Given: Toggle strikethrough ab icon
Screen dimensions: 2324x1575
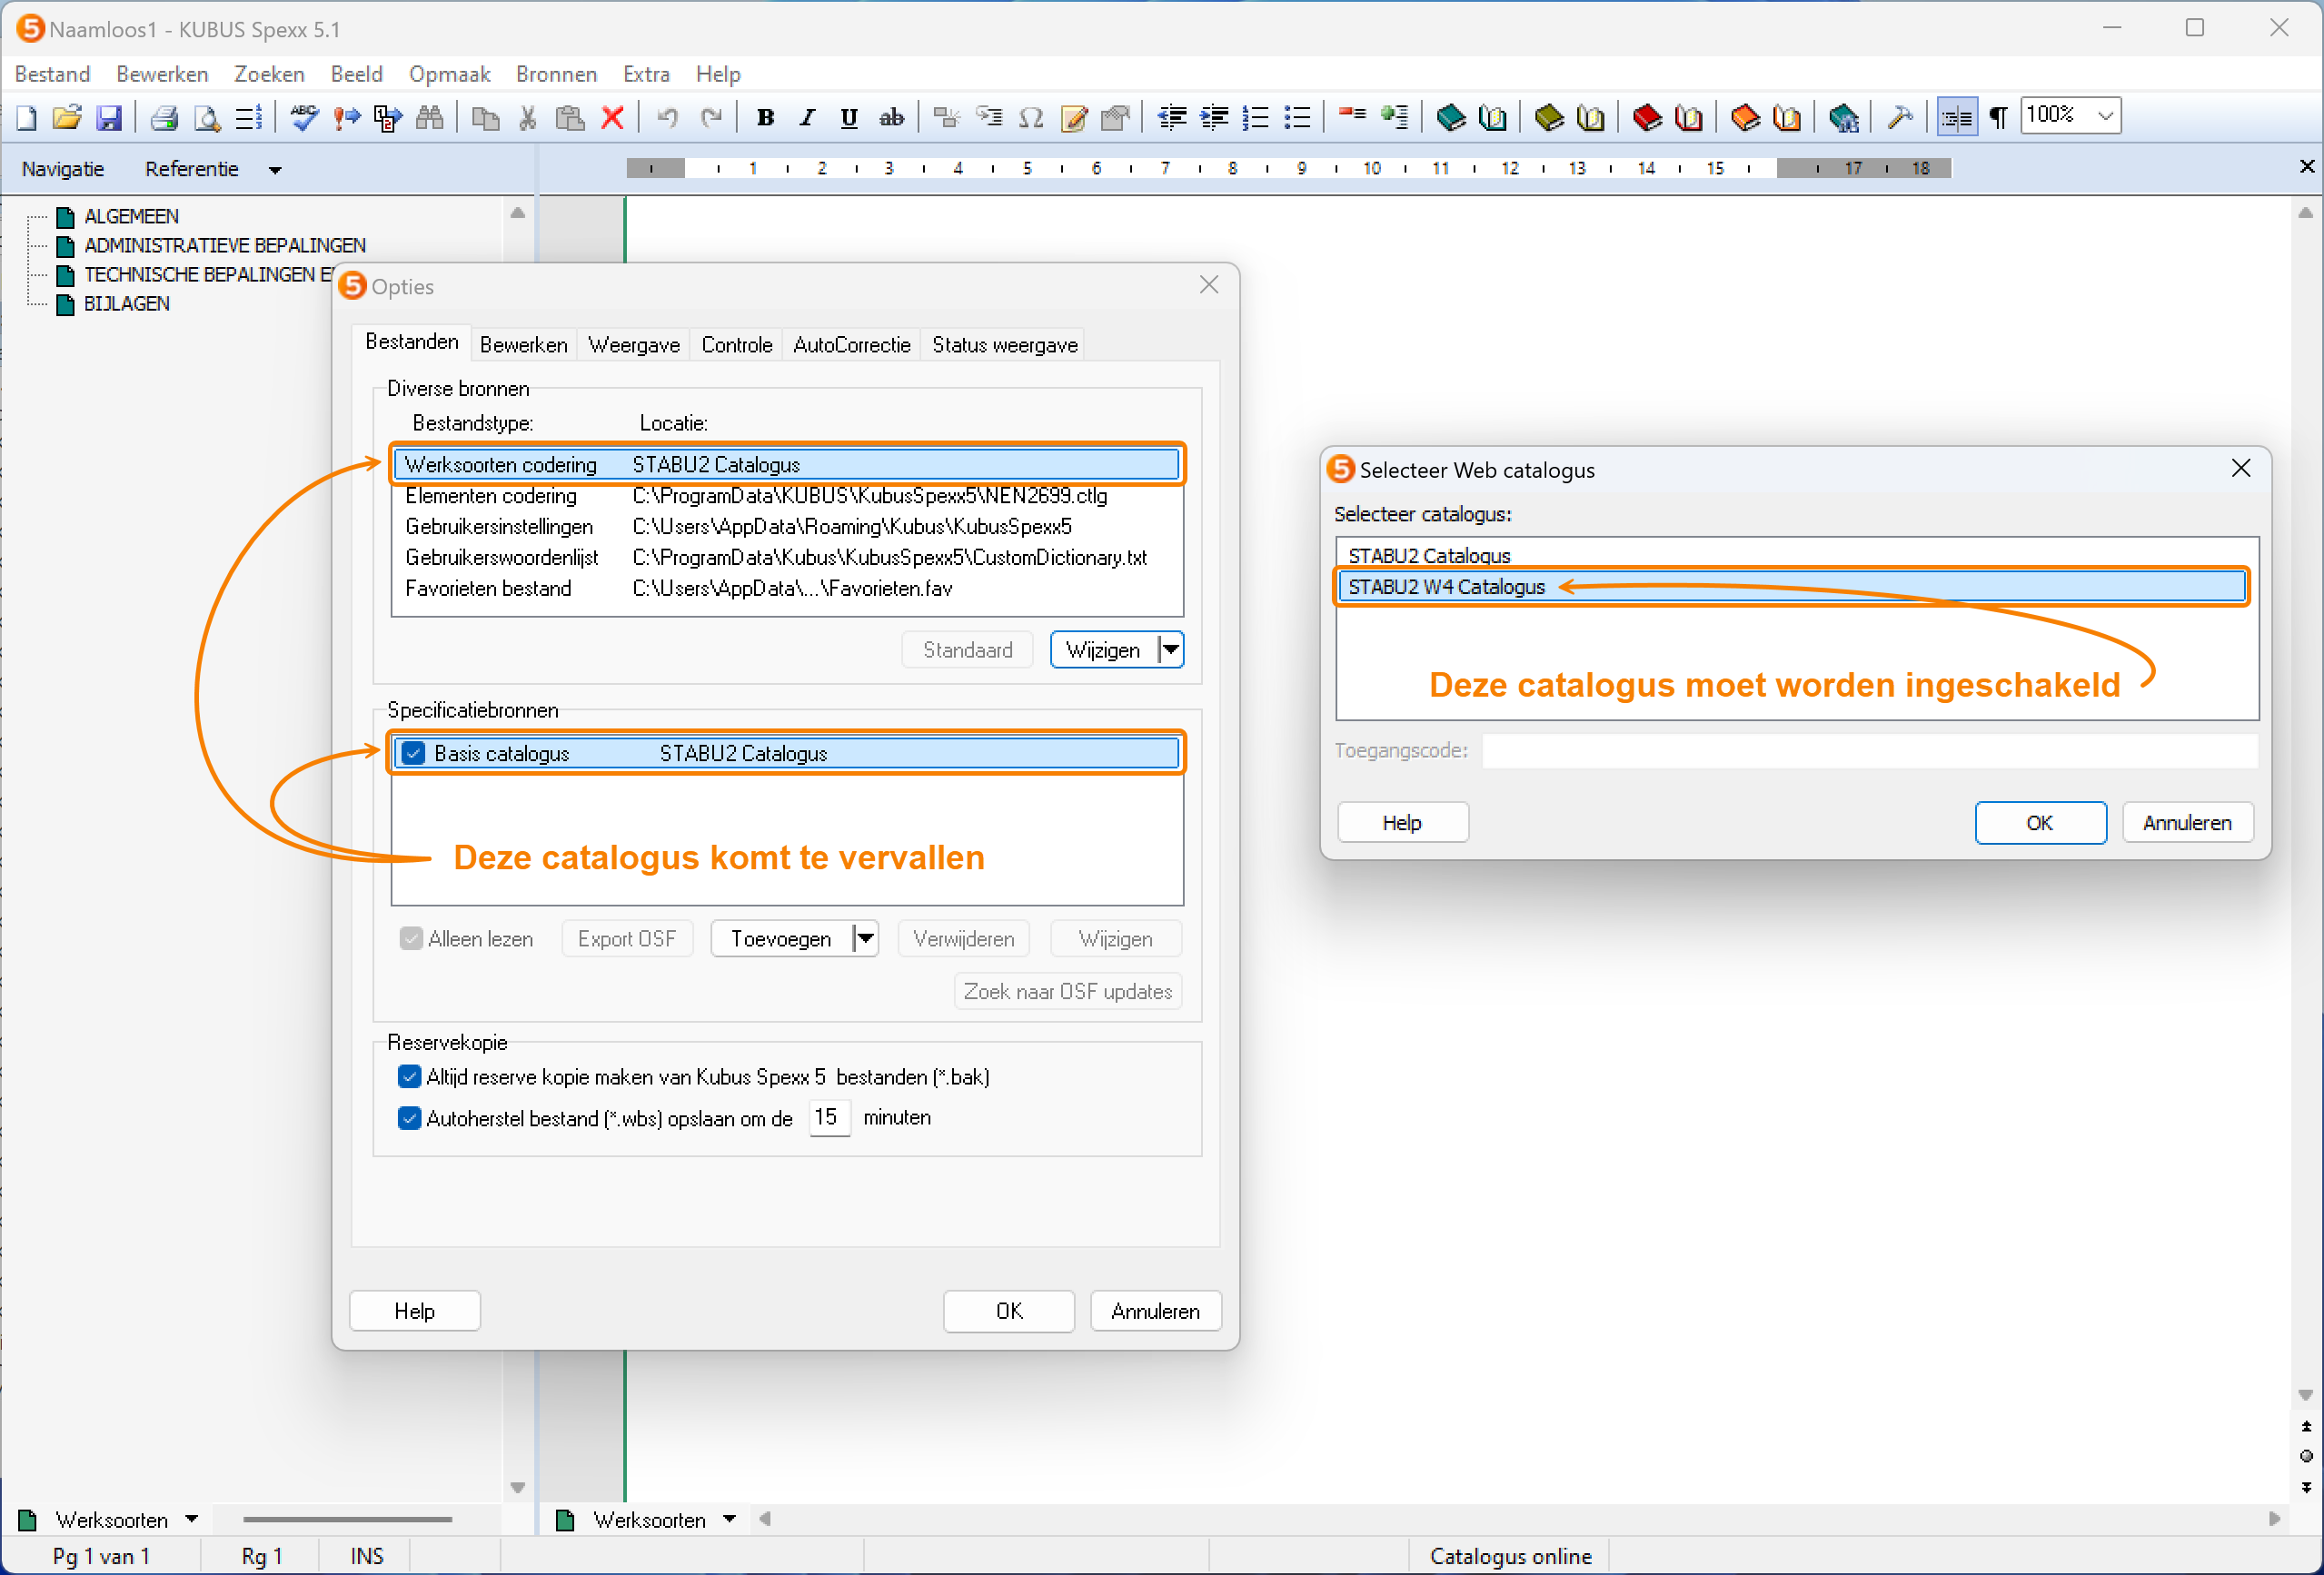Looking at the screenshot, I should coord(891,118).
